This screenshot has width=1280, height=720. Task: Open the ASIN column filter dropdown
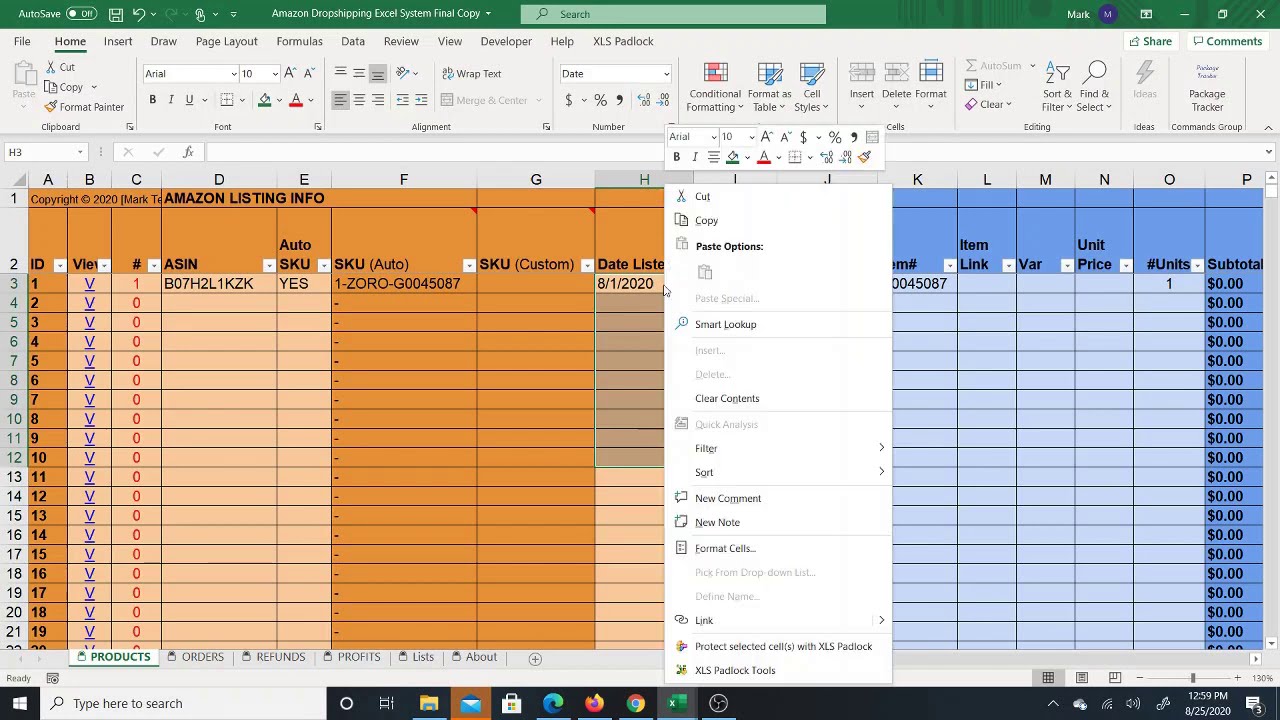pyautogui.click(x=269, y=265)
